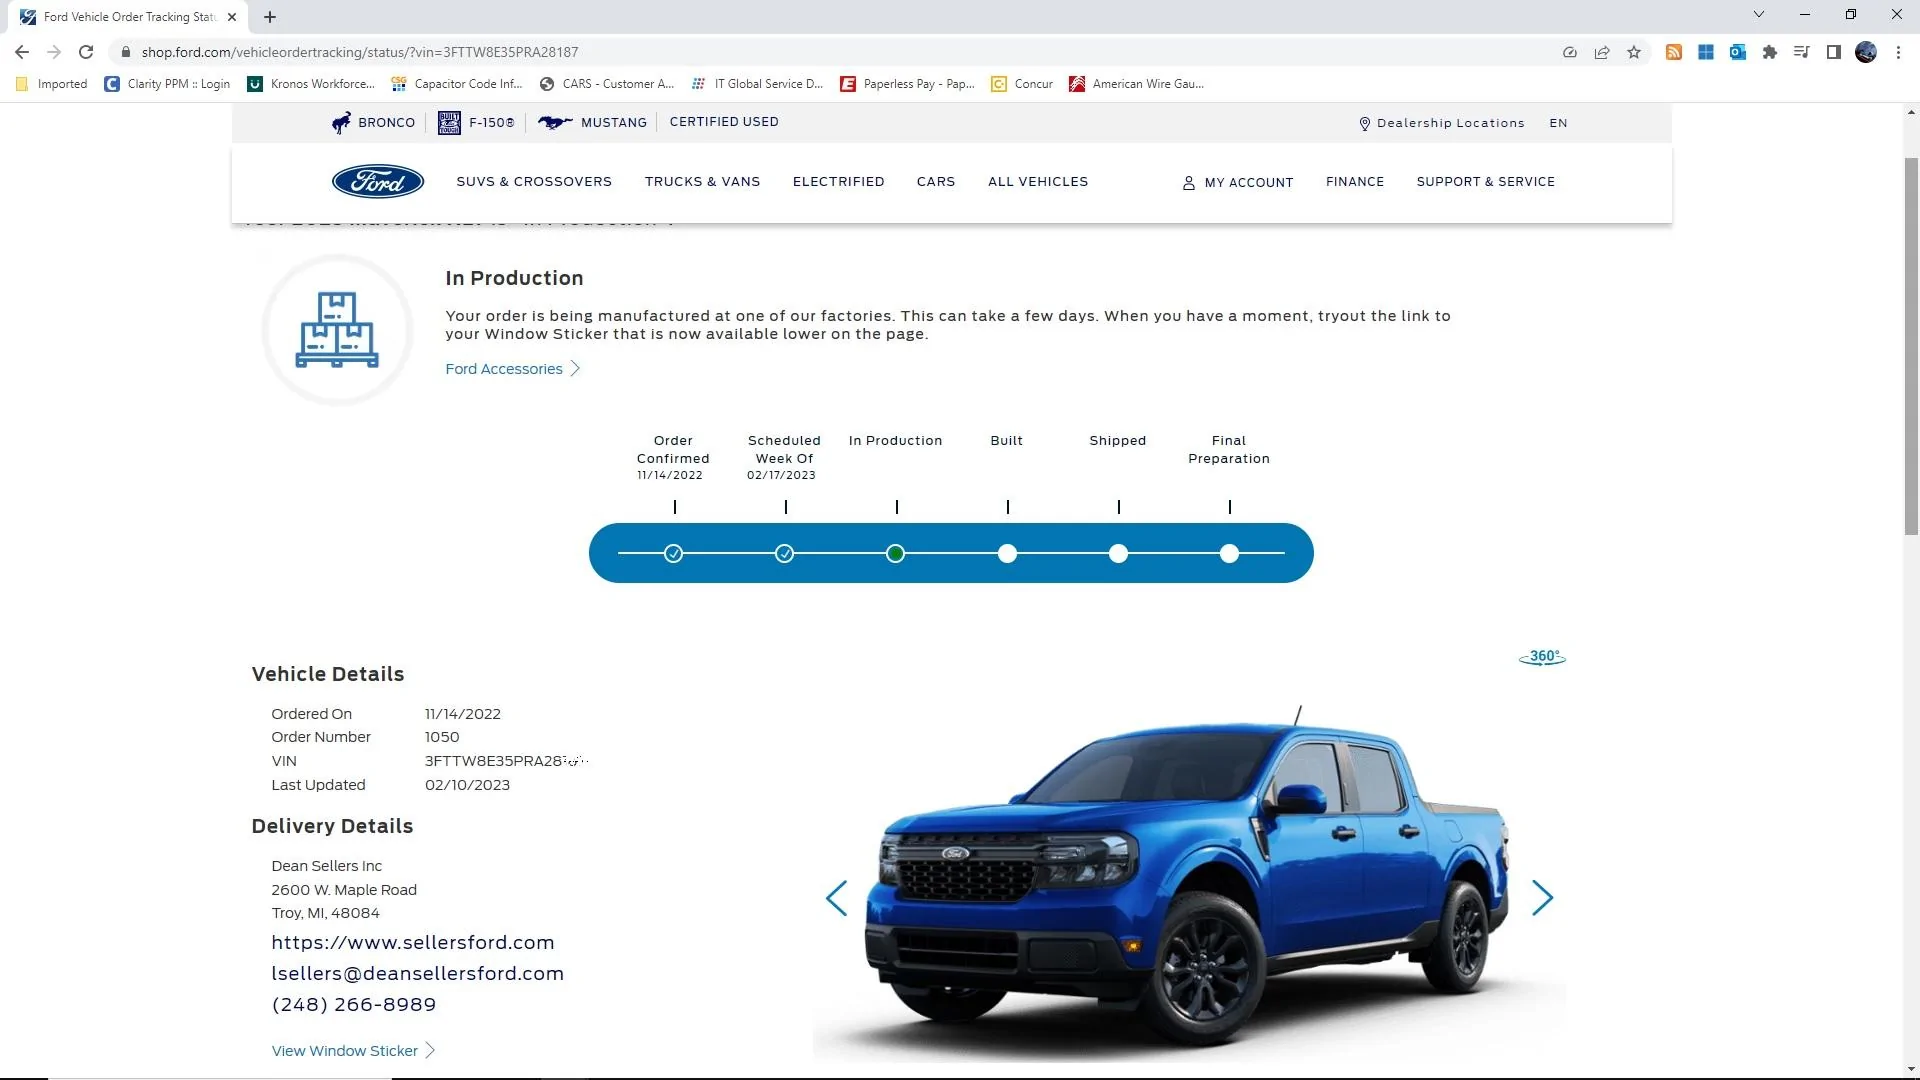This screenshot has width=1920, height=1080.
Task: Open Support & Service menu
Action: pyautogui.click(x=1485, y=182)
